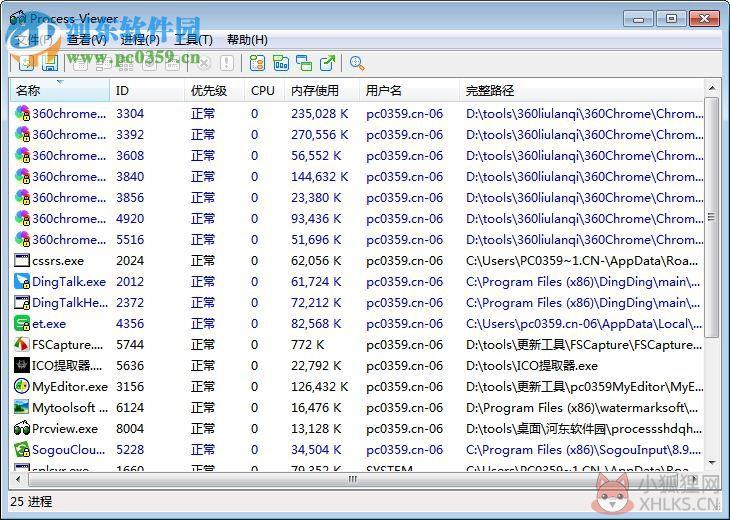Click the 正常 priority in row ID 5744
This screenshot has height=520, width=730.
(x=203, y=344)
